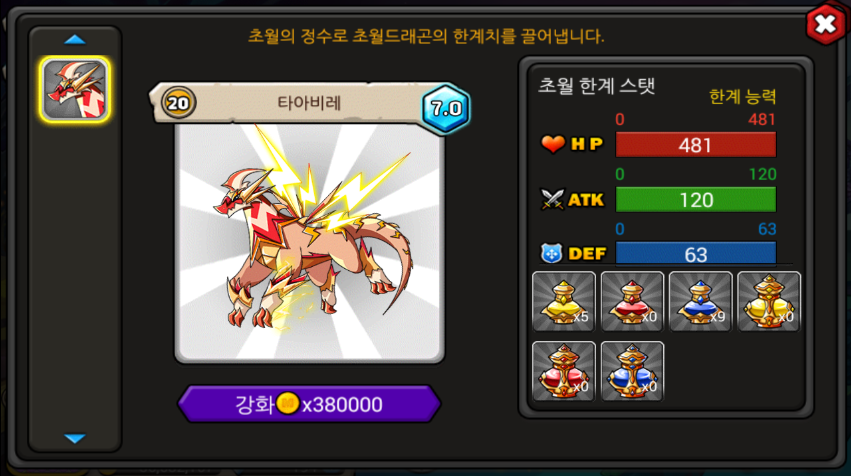This screenshot has width=851, height=476.
Task: Move up the dragon list with the up arrow
Action: [75, 40]
